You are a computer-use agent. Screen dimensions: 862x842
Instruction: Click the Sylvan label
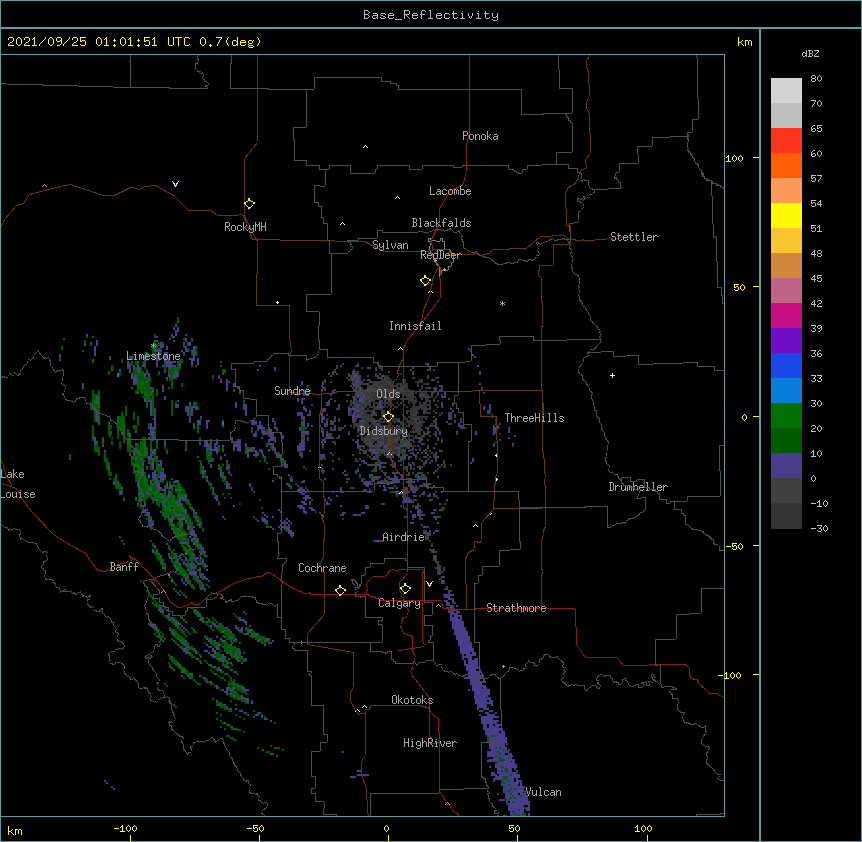point(390,245)
